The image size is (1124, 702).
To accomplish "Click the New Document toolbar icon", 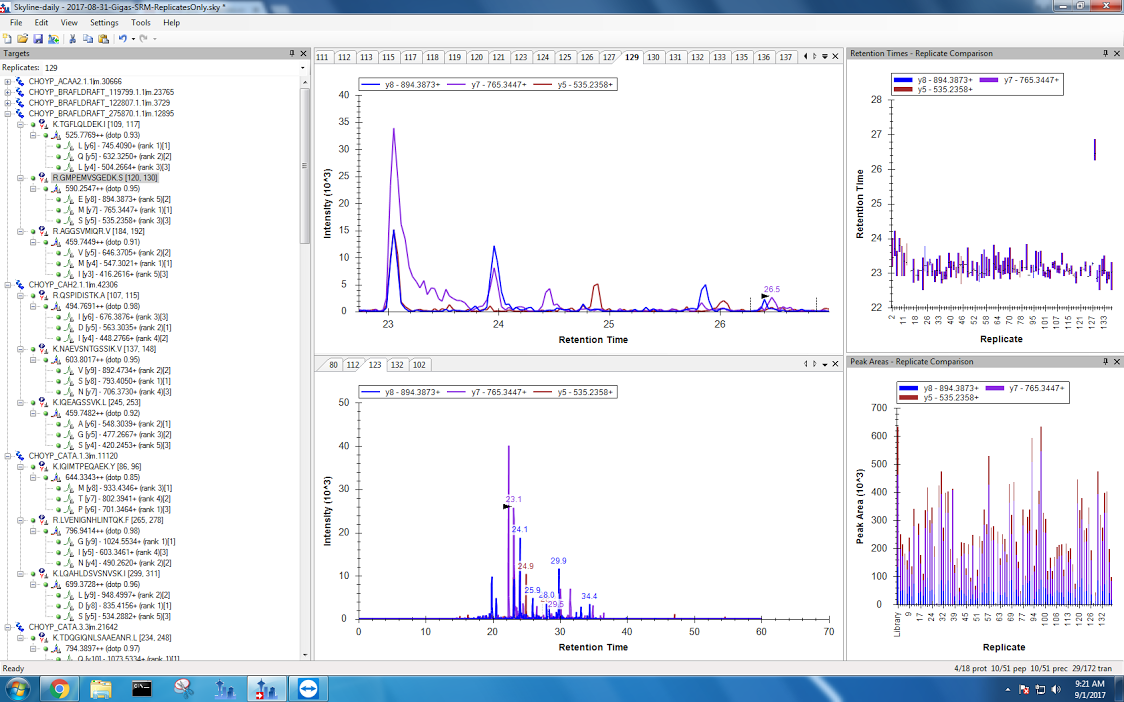I will tap(8, 38).
